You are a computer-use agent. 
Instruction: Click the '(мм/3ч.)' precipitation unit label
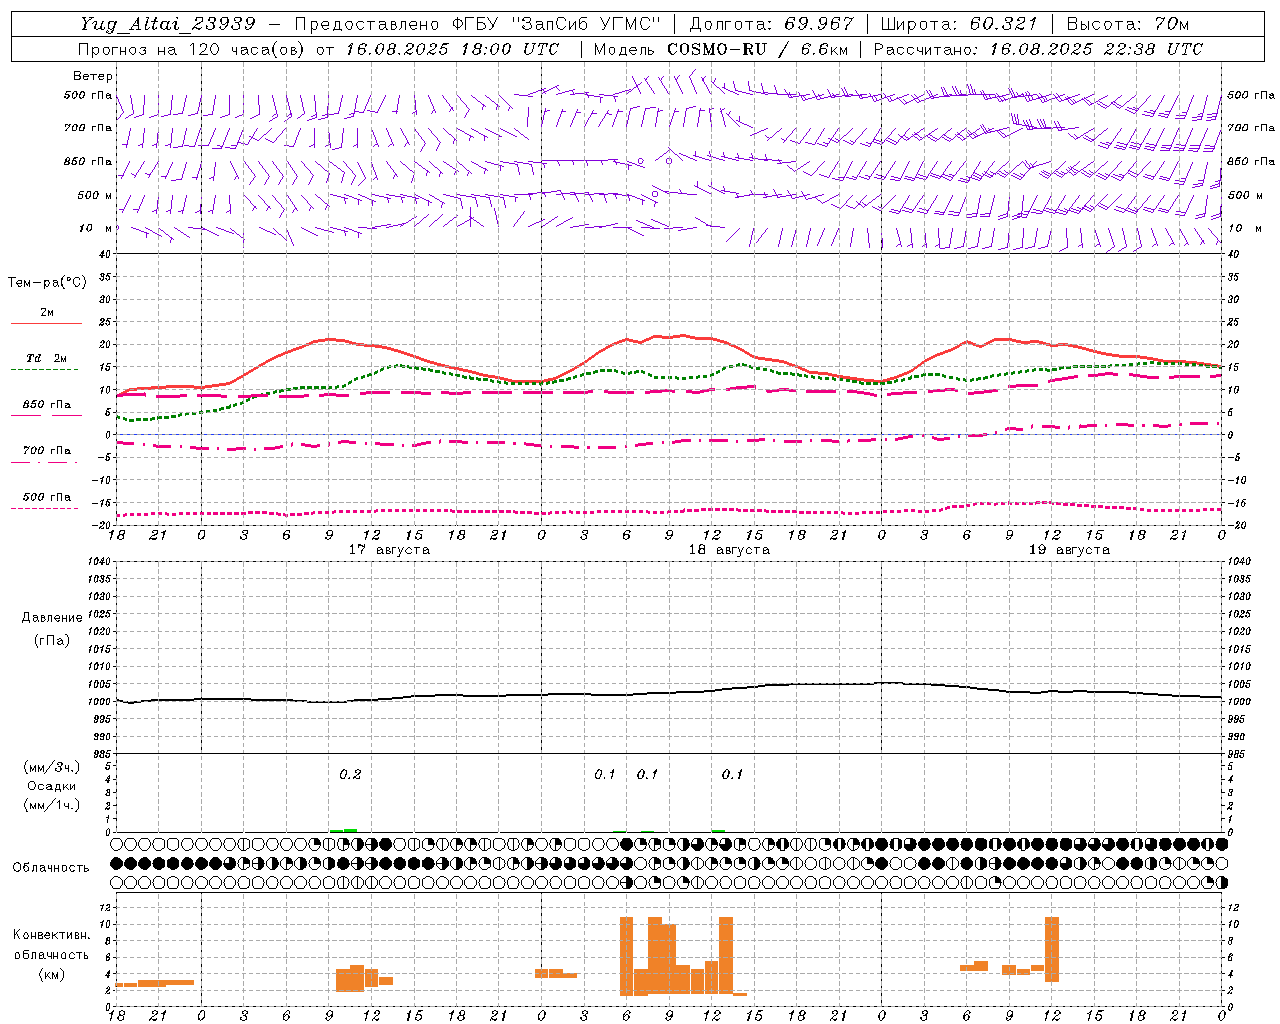[52, 767]
